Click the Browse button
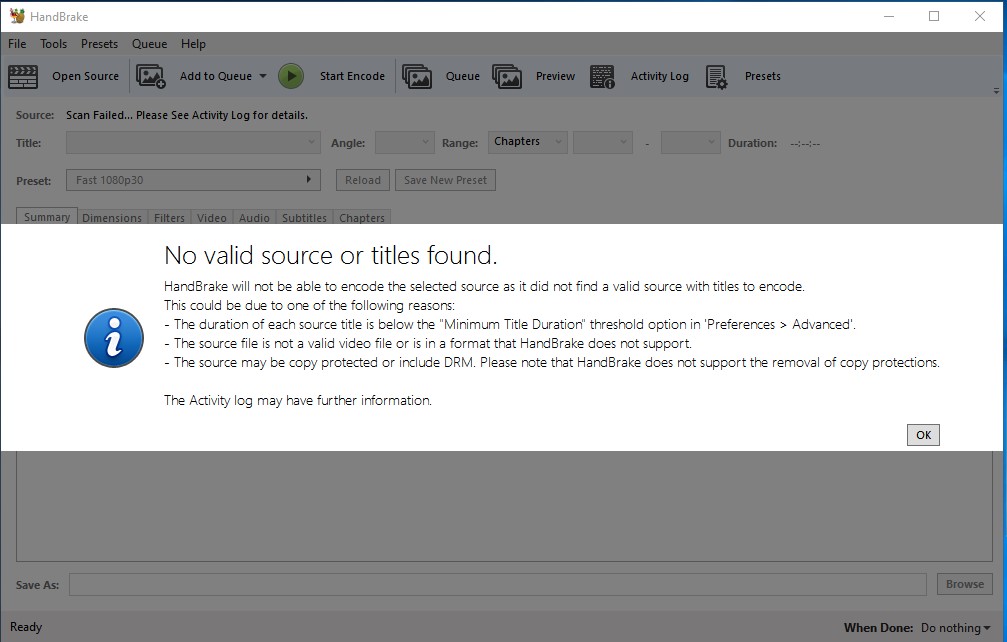 [x=964, y=584]
